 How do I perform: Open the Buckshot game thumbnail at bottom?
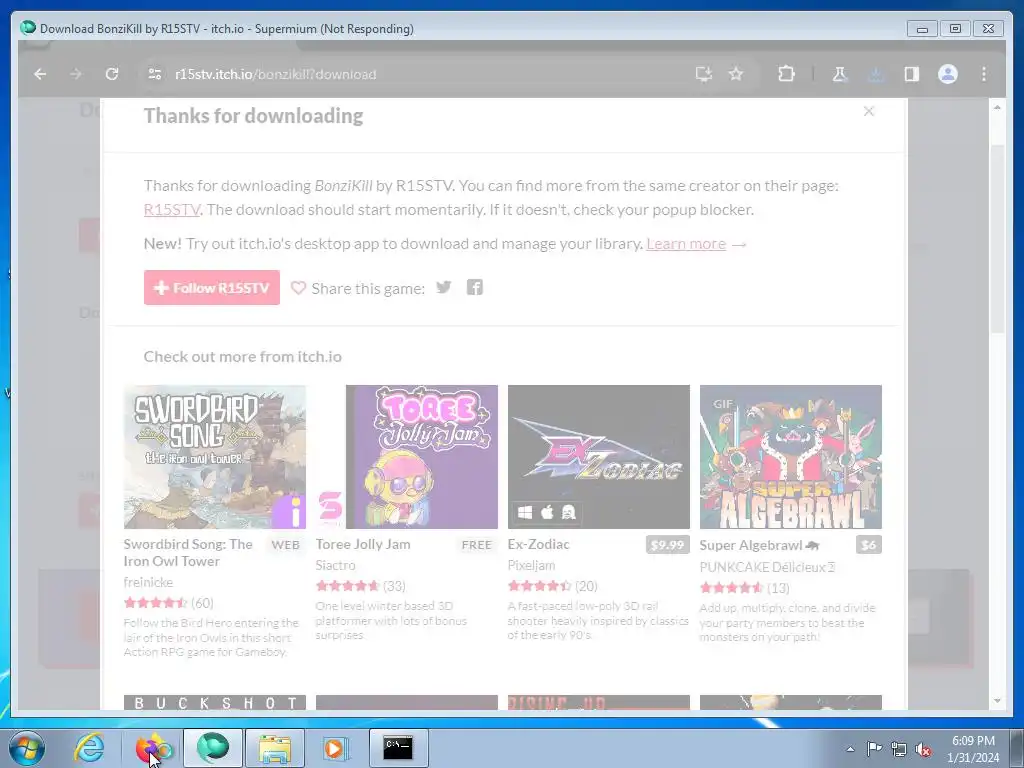215,703
